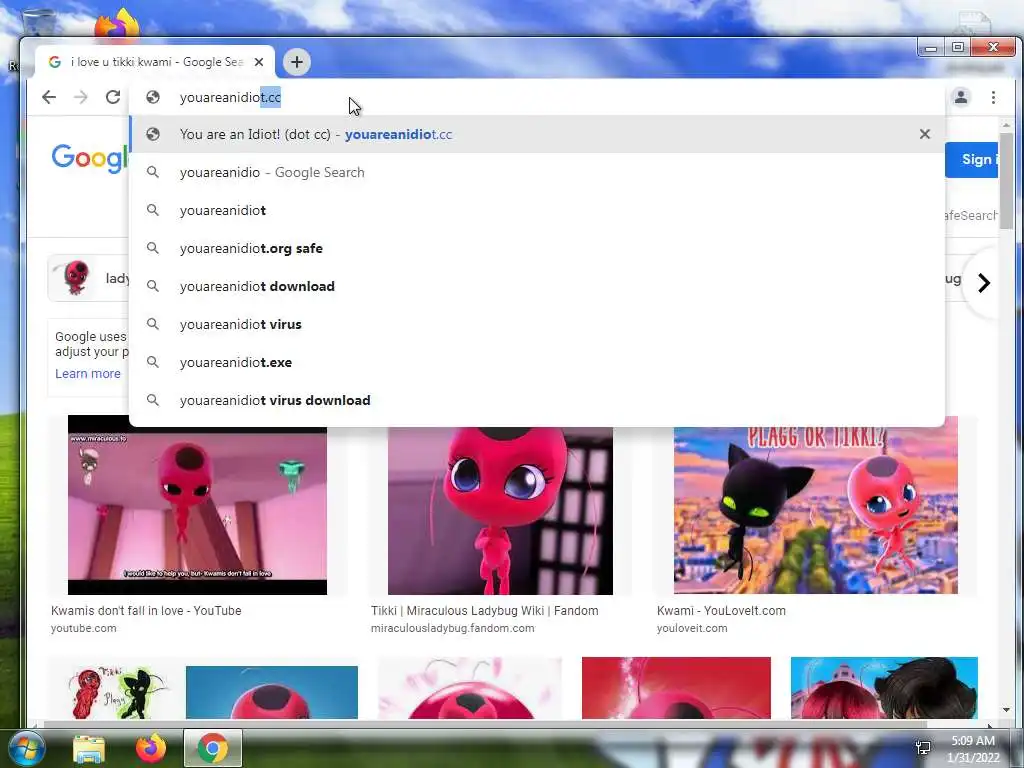Click the horizontal scrollbar at page bottom
The width and height of the screenshot is (1024, 768).
[x=485, y=724]
